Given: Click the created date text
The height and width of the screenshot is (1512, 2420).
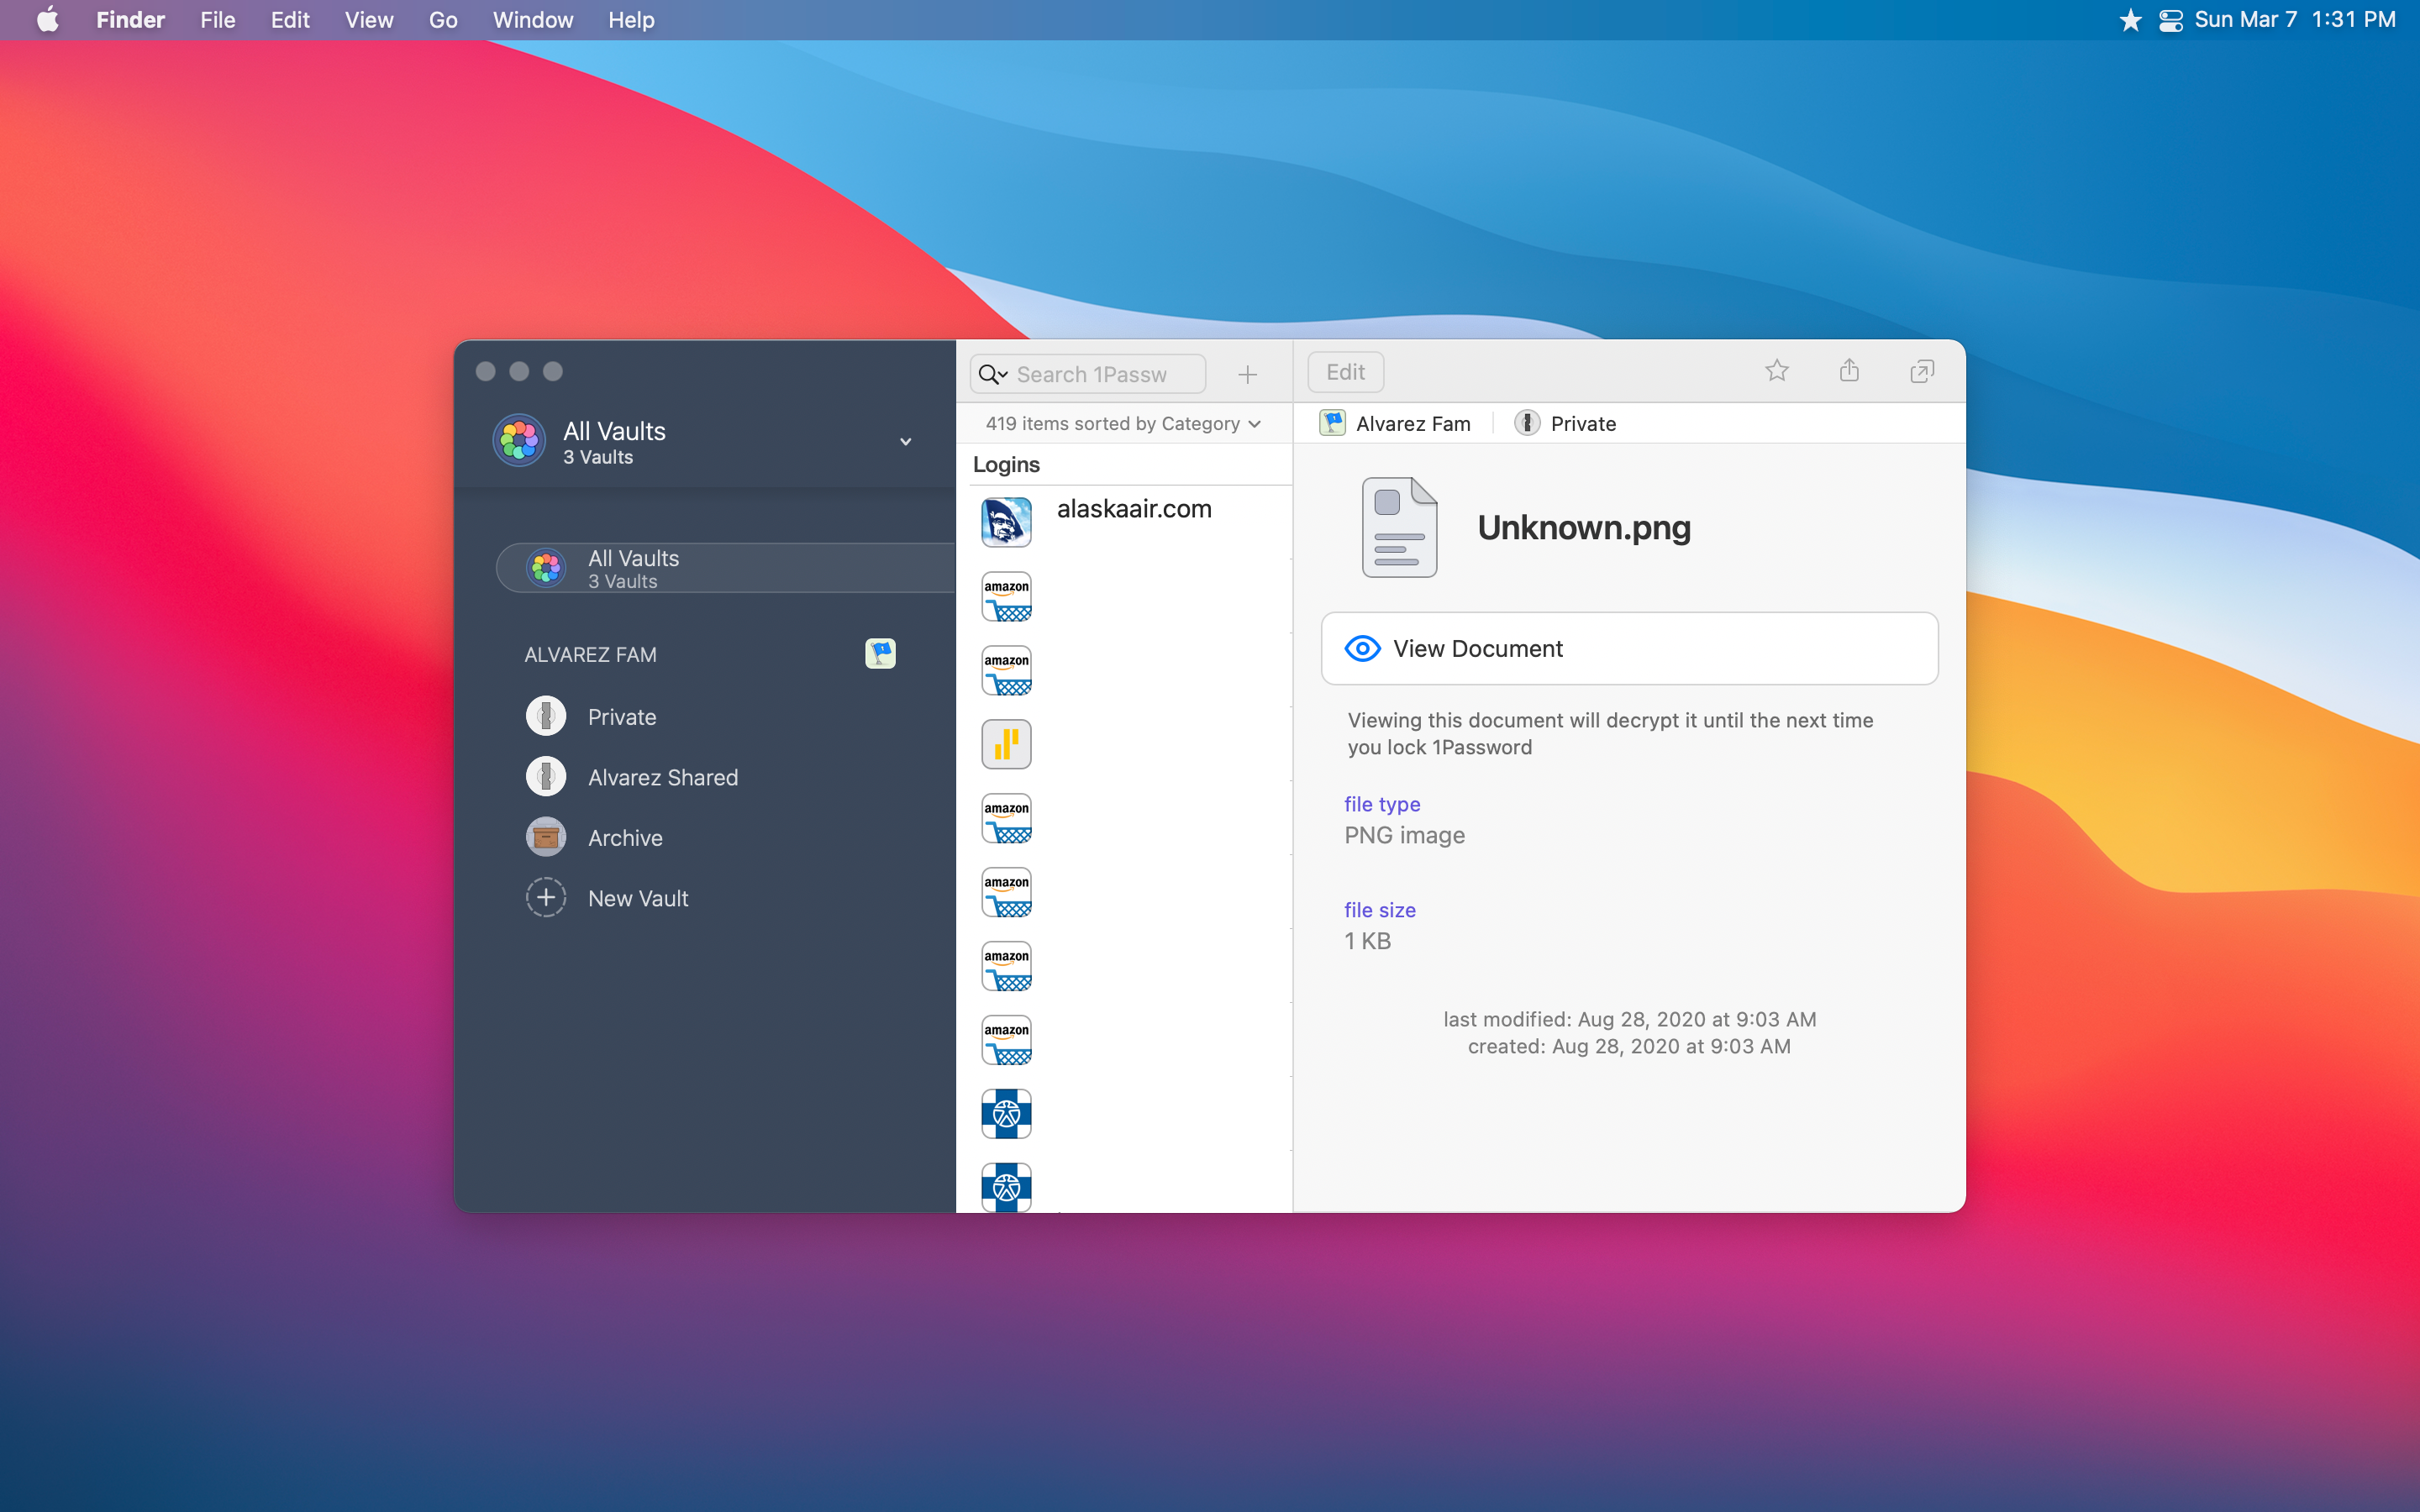Looking at the screenshot, I should click(x=1629, y=1046).
